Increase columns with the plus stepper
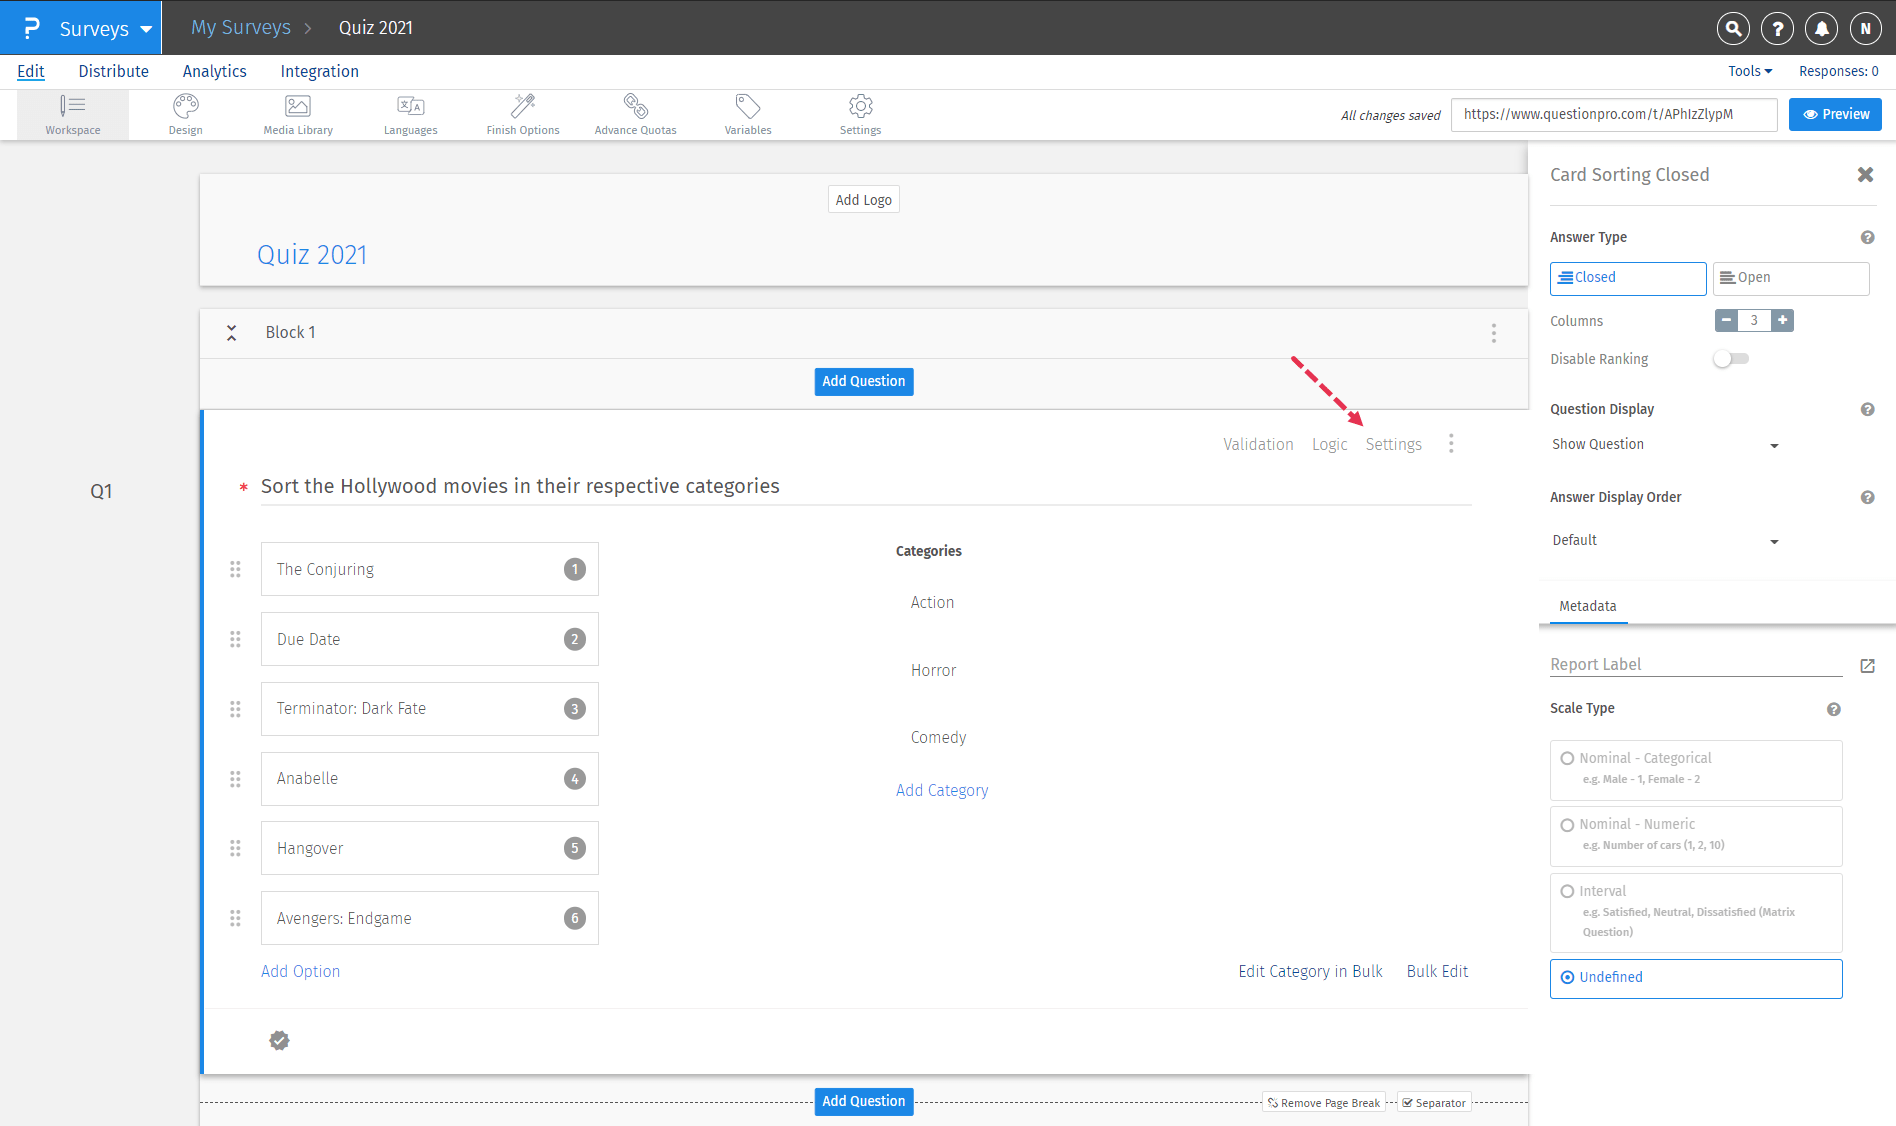The image size is (1896, 1126). (1782, 320)
